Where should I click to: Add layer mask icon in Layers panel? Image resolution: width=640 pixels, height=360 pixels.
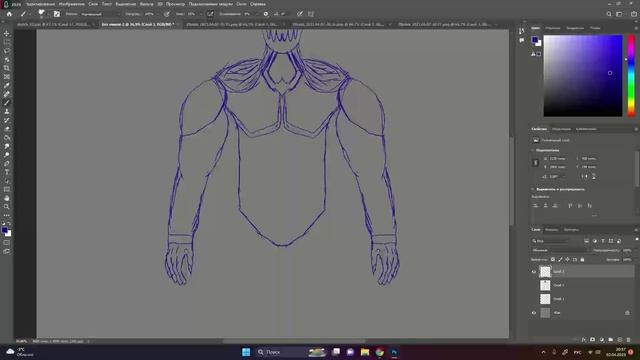click(x=593, y=340)
